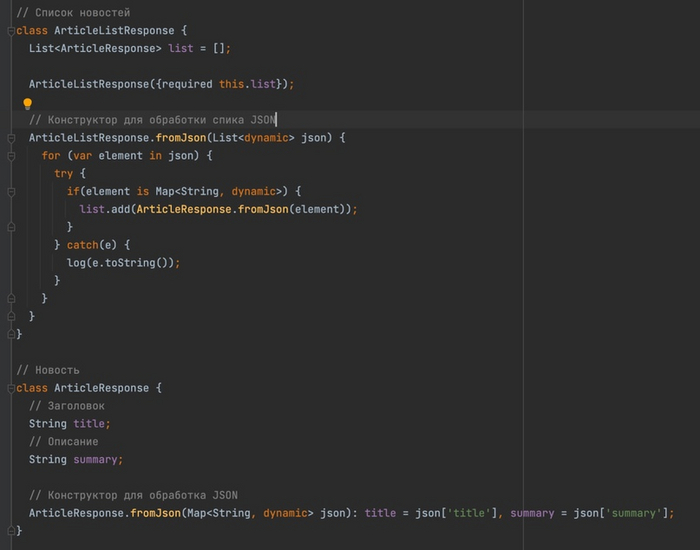Click fold end marker of the for loop
The width and height of the screenshot is (700, 550).
pyautogui.click(x=10, y=298)
